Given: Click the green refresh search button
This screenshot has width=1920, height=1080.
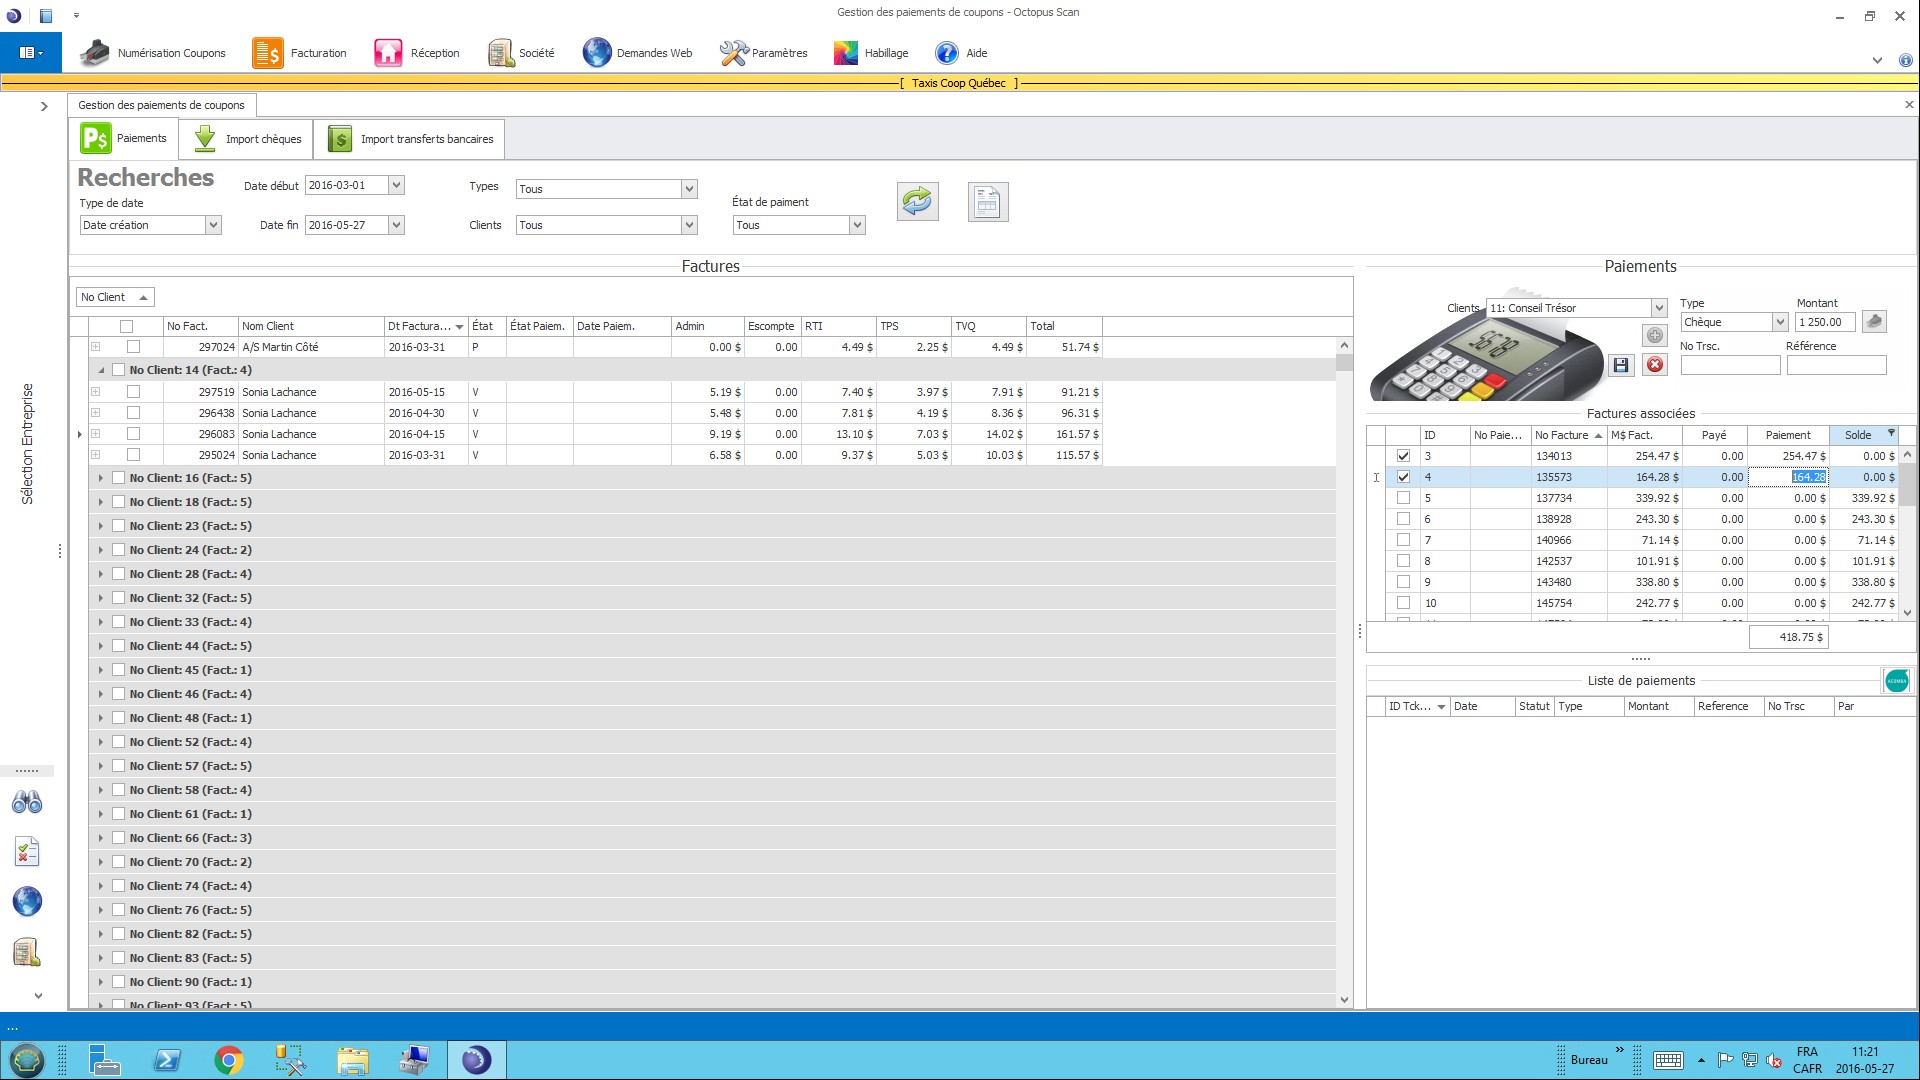Looking at the screenshot, I should [917, 202].
